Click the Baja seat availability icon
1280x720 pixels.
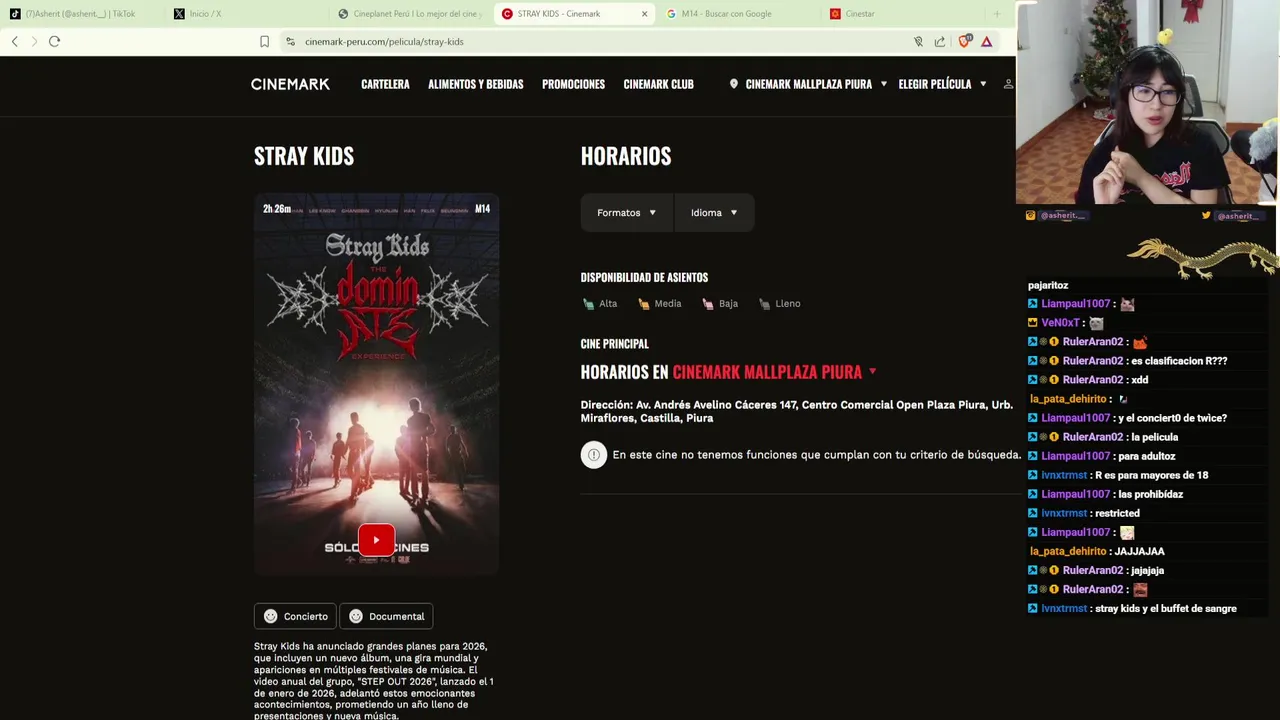point(708,304)
